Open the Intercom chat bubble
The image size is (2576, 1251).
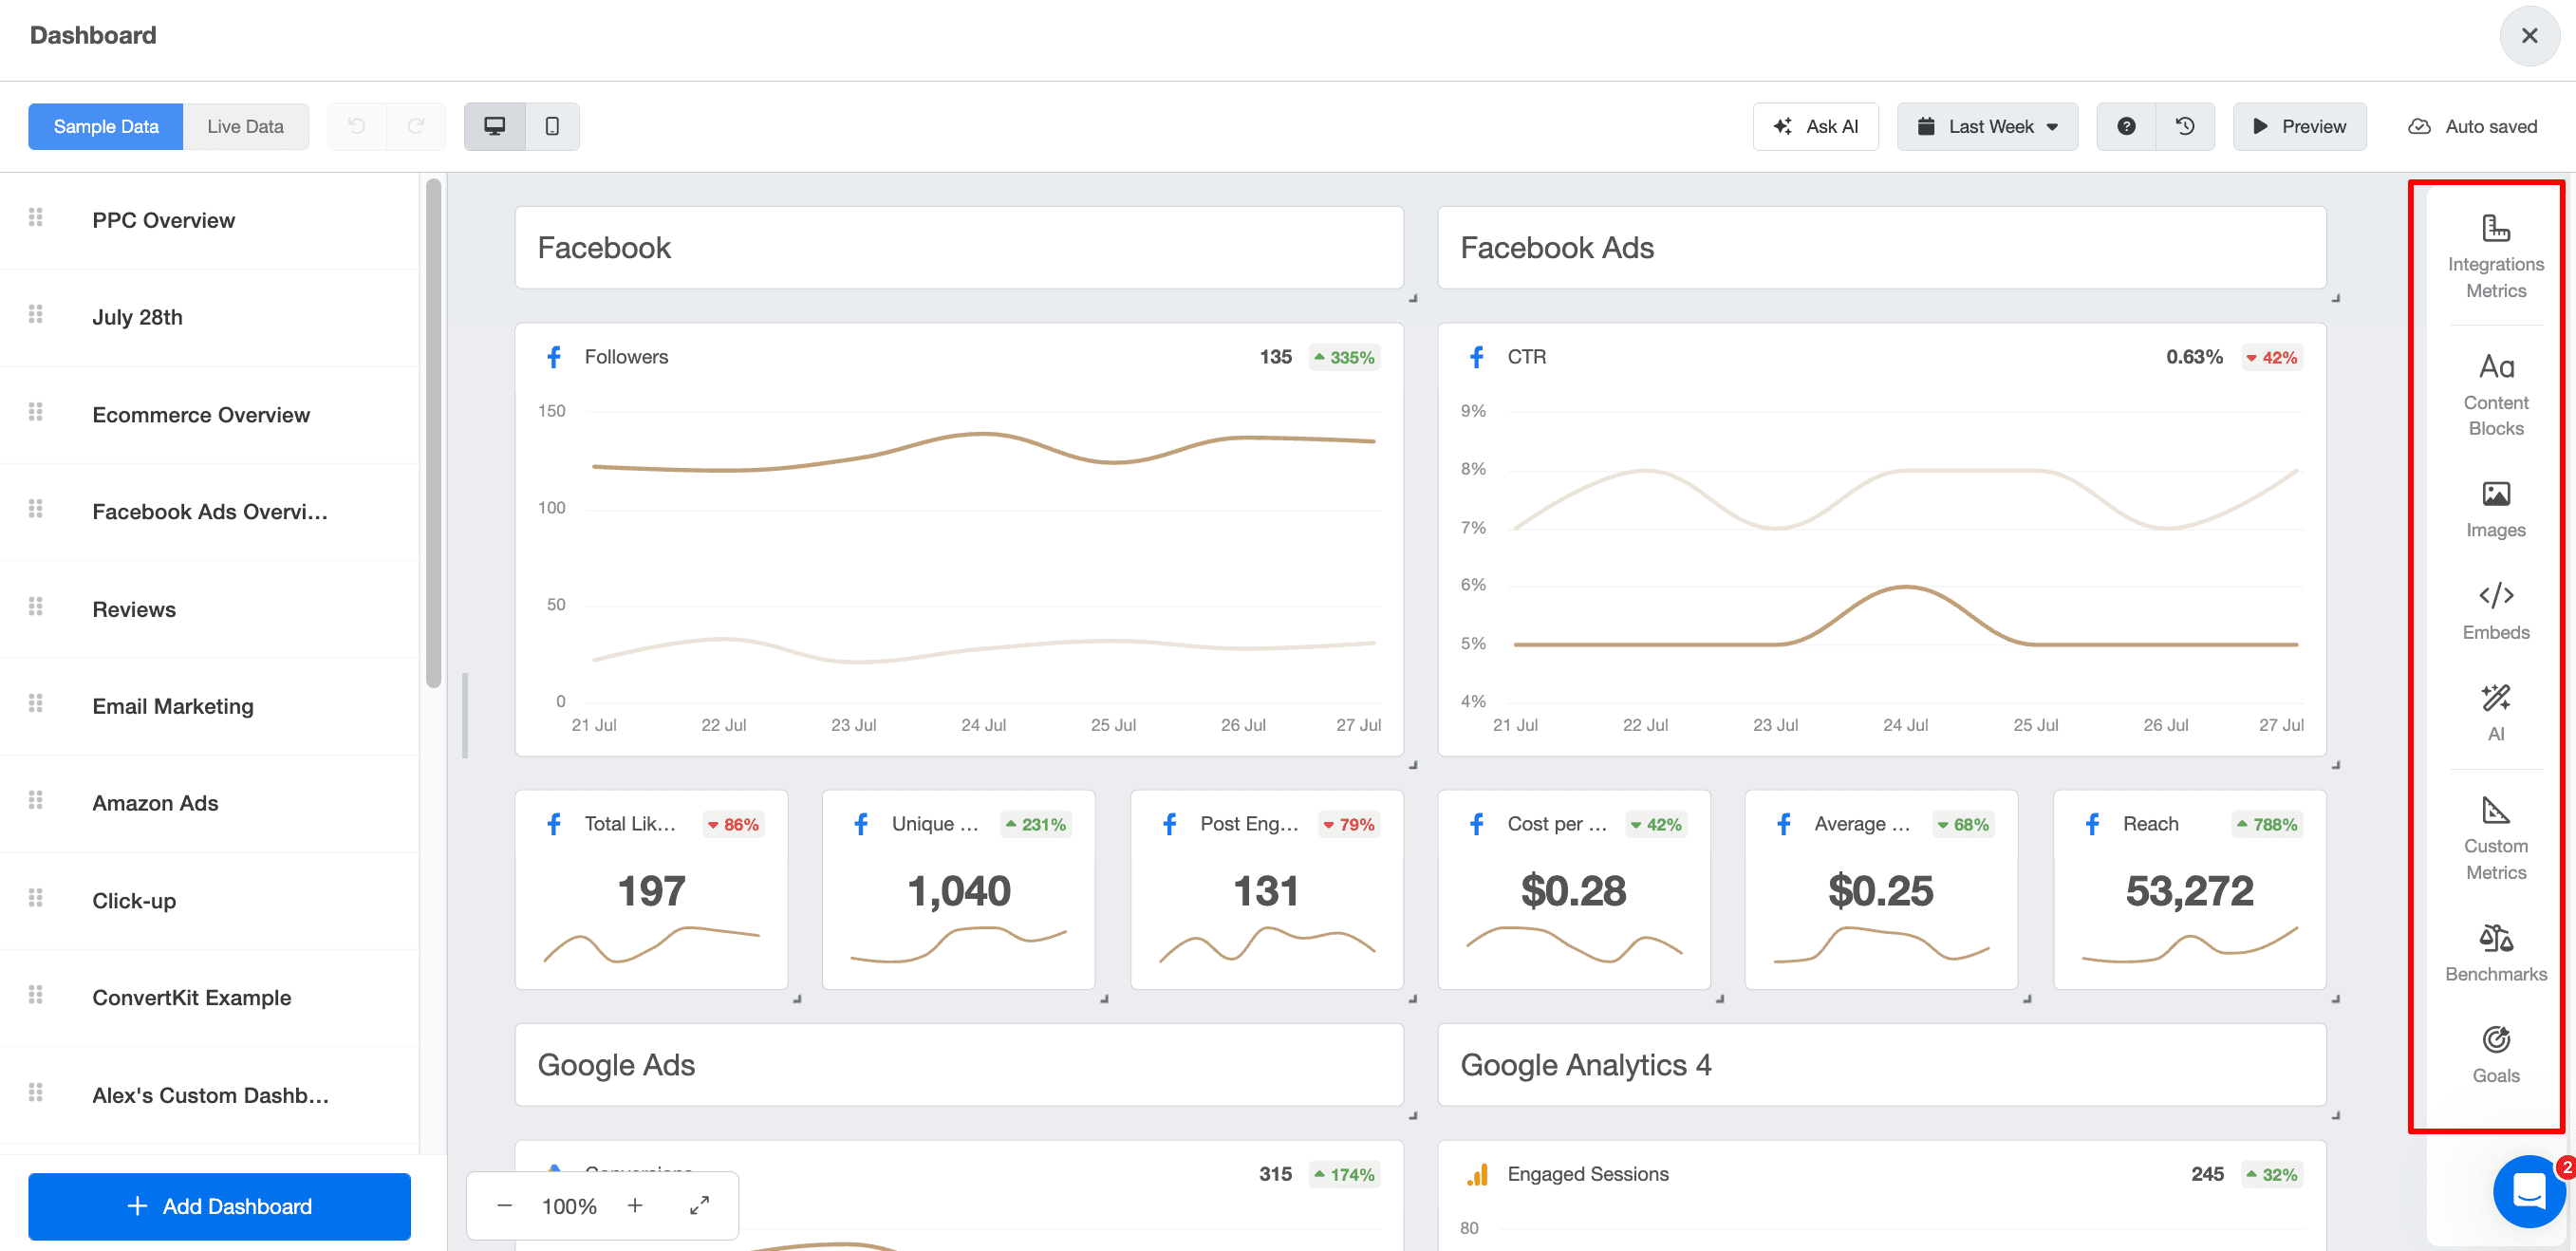tap(2529, 1191)
